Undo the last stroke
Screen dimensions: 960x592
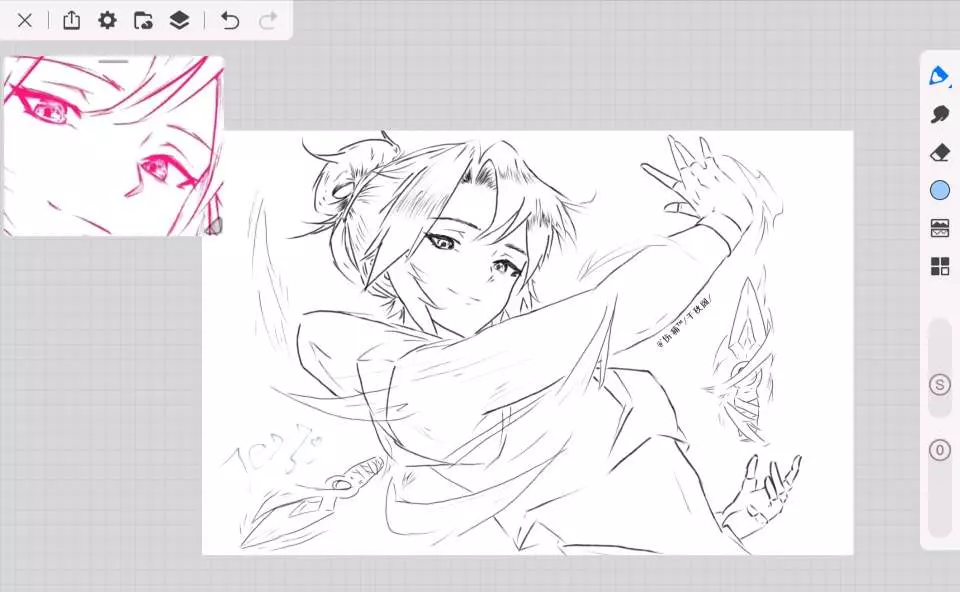pos(230,21)
